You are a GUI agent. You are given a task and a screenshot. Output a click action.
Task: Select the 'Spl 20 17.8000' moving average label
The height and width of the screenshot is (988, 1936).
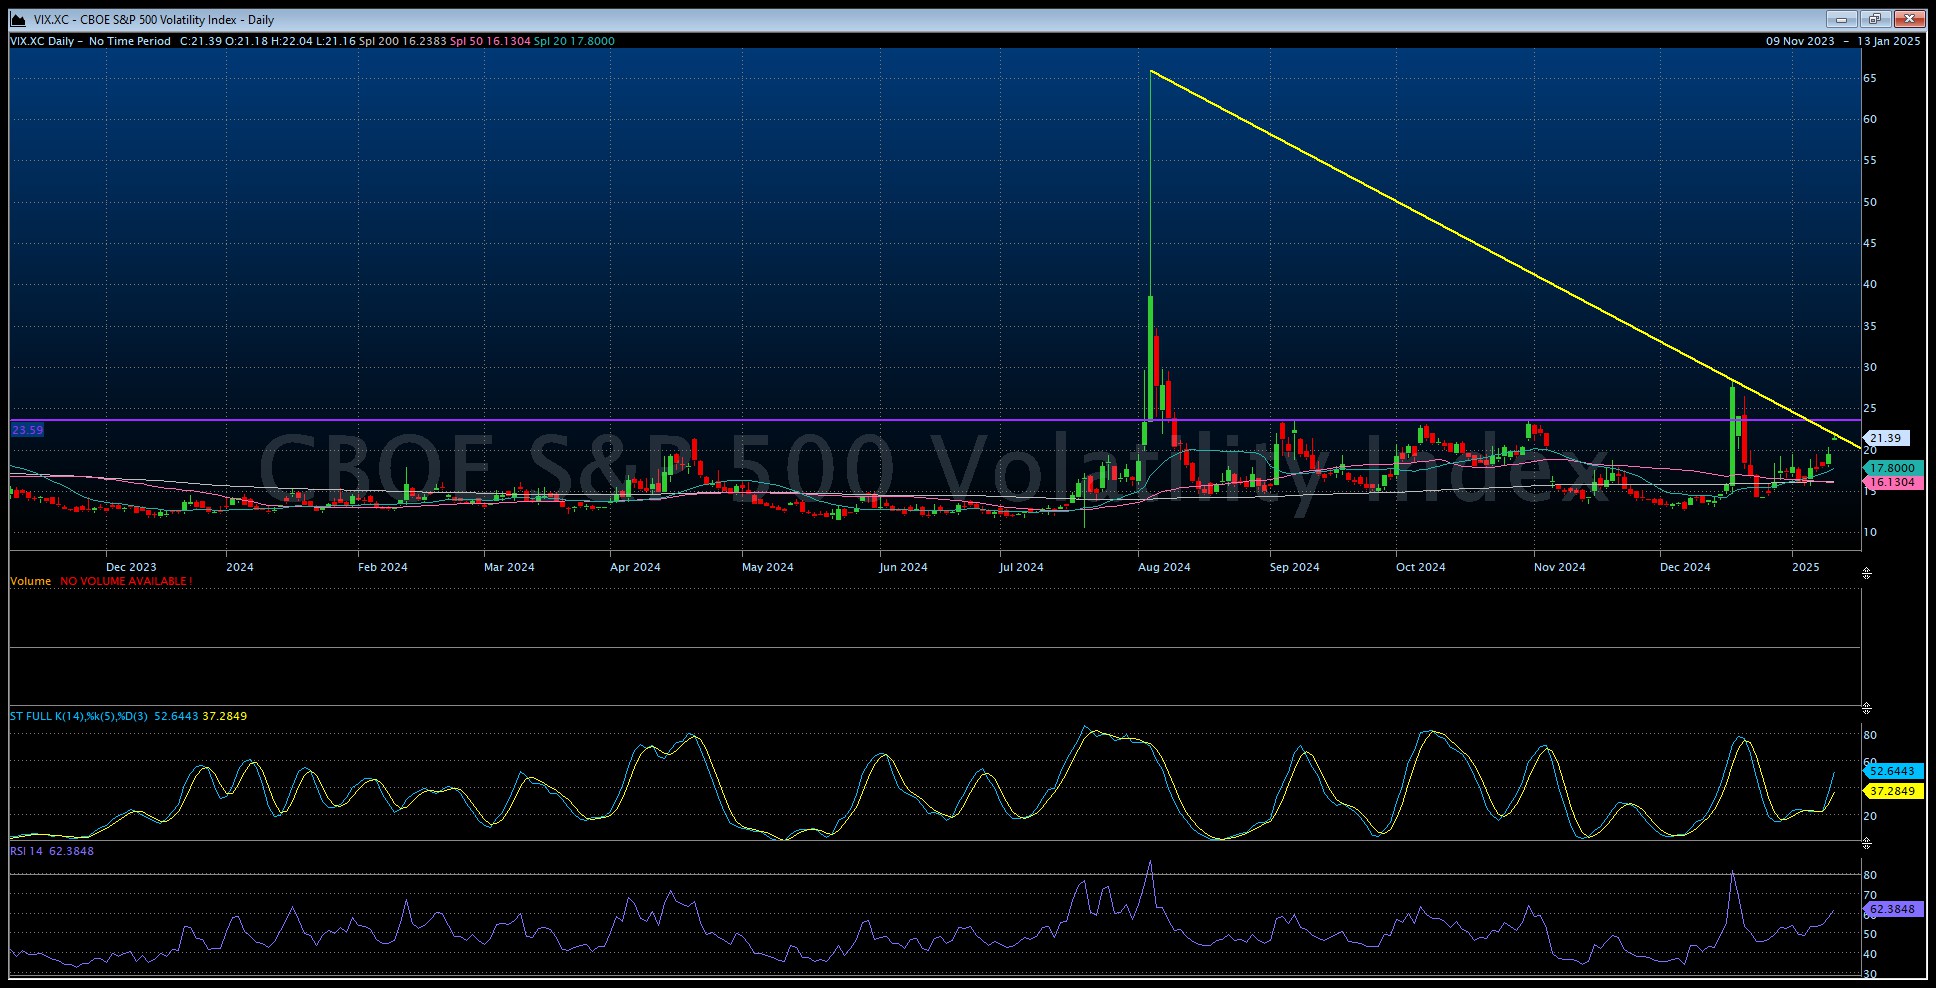coord(574,41)
